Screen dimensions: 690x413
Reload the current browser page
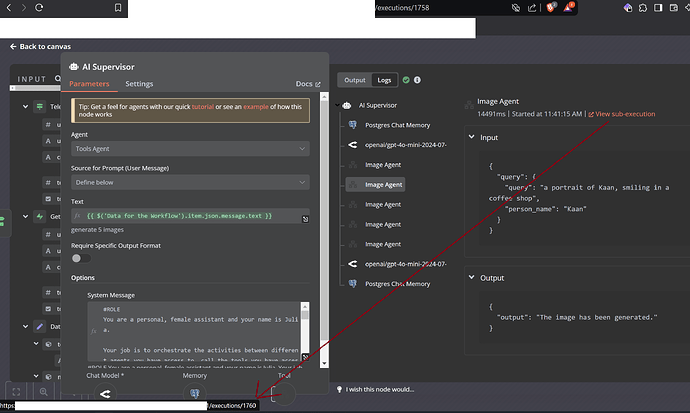tap(39, 7)
